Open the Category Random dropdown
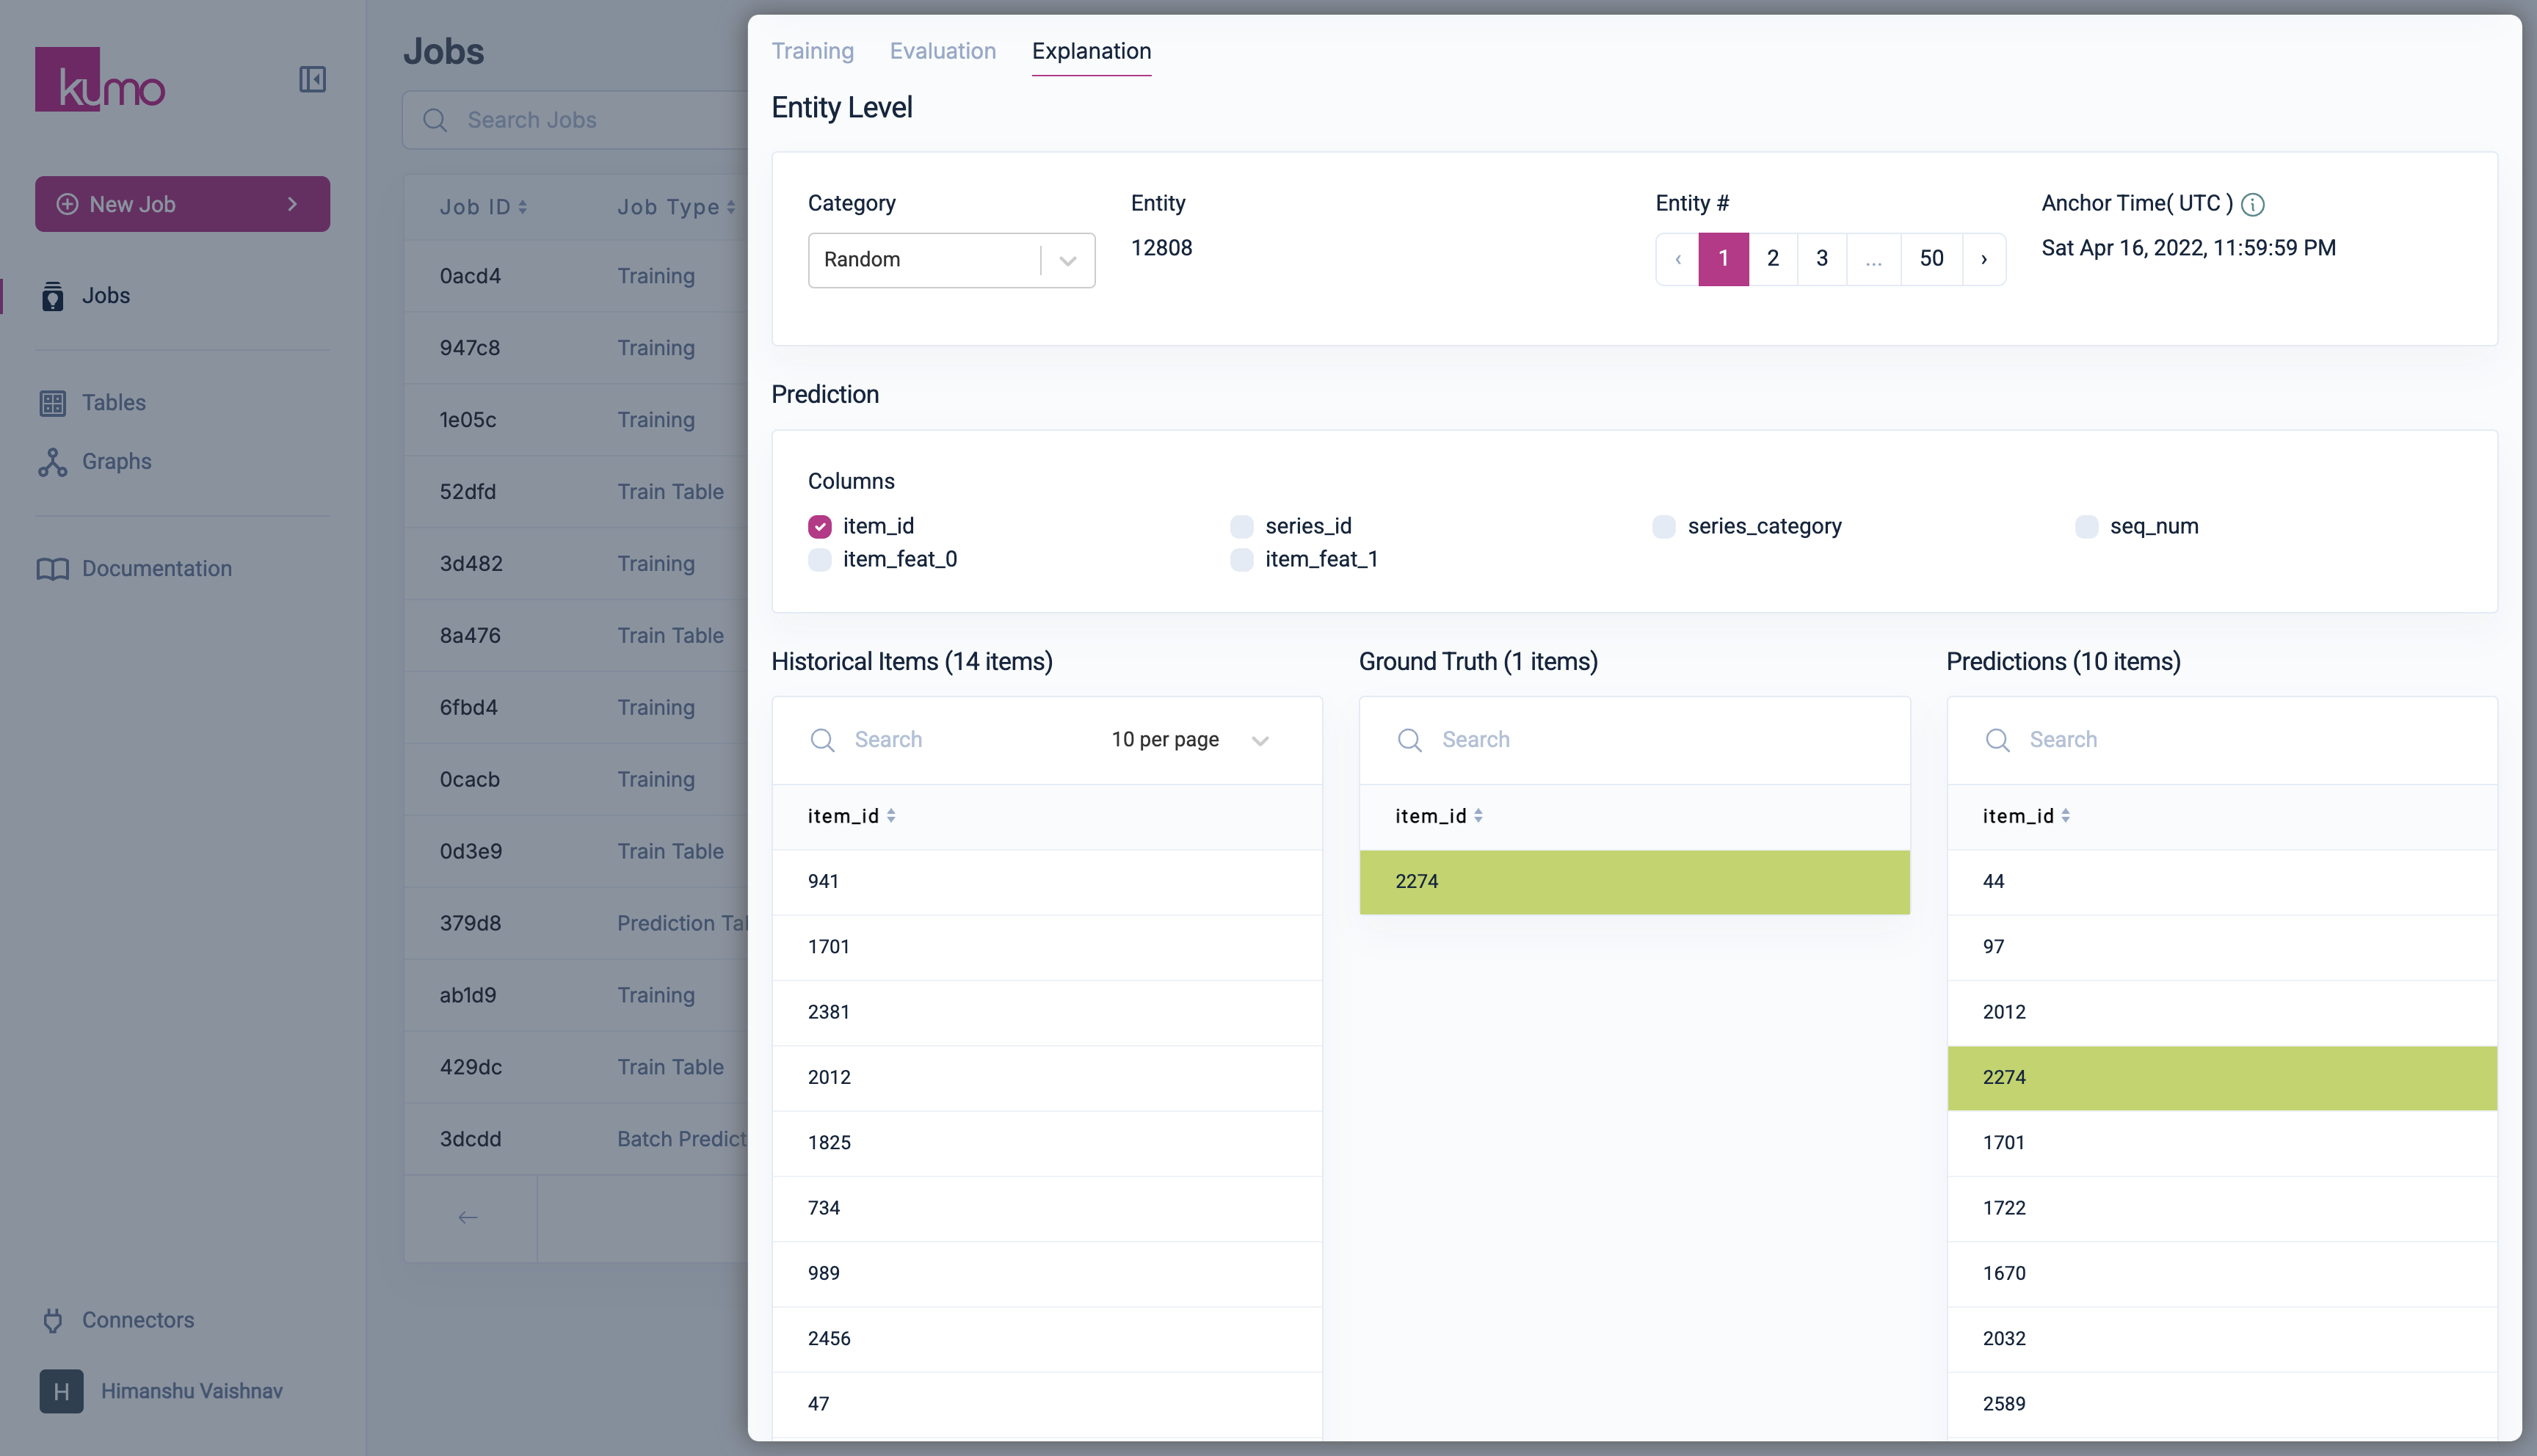This screenshot has width=2537, height=1456. point(950,260)
